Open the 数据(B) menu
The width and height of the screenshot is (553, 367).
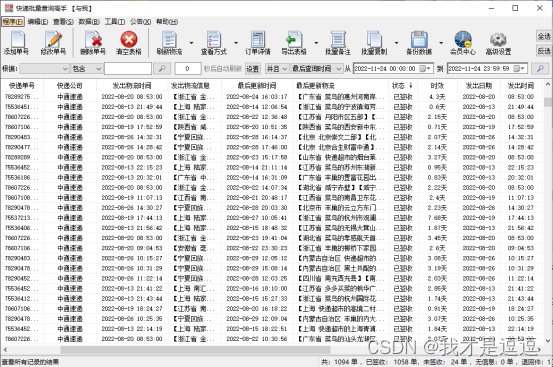89,22
